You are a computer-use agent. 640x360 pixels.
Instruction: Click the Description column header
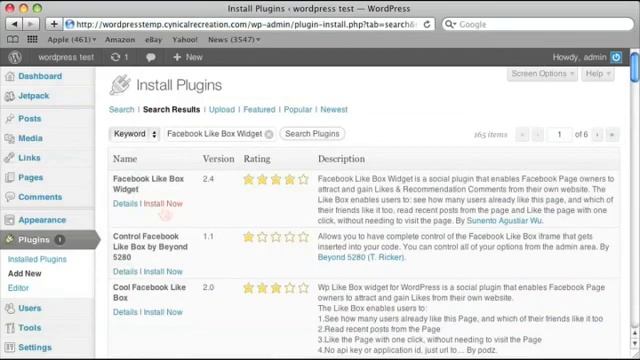pos(341,159)
